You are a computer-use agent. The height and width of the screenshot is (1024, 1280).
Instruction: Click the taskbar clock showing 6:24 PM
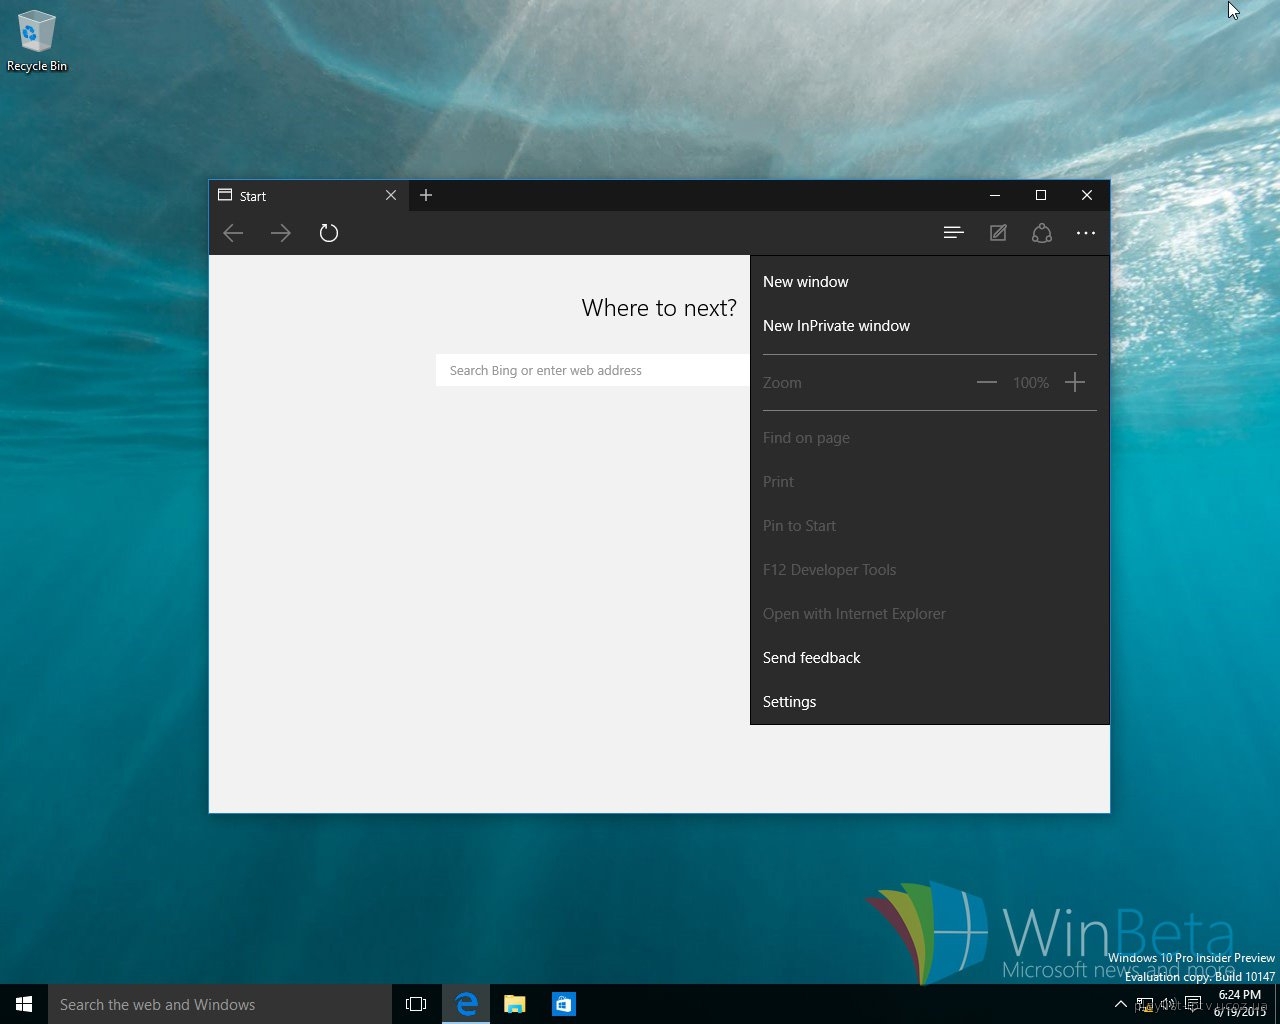[1240, 1004]
